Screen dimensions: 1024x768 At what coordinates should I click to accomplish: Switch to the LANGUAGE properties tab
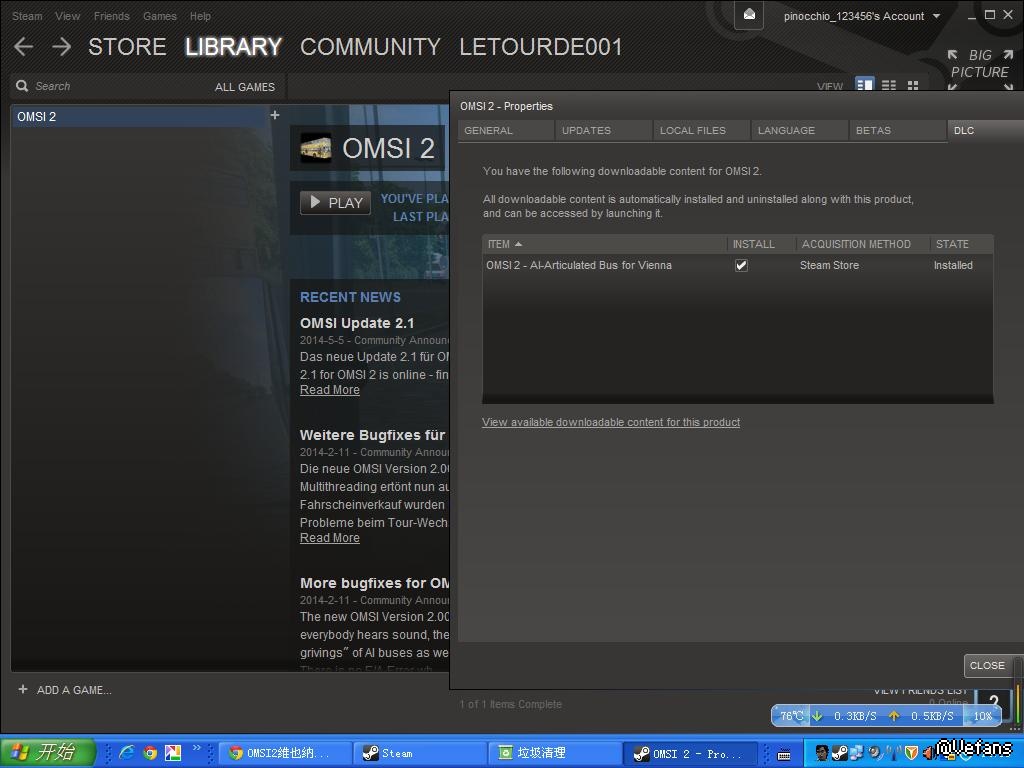800,131
